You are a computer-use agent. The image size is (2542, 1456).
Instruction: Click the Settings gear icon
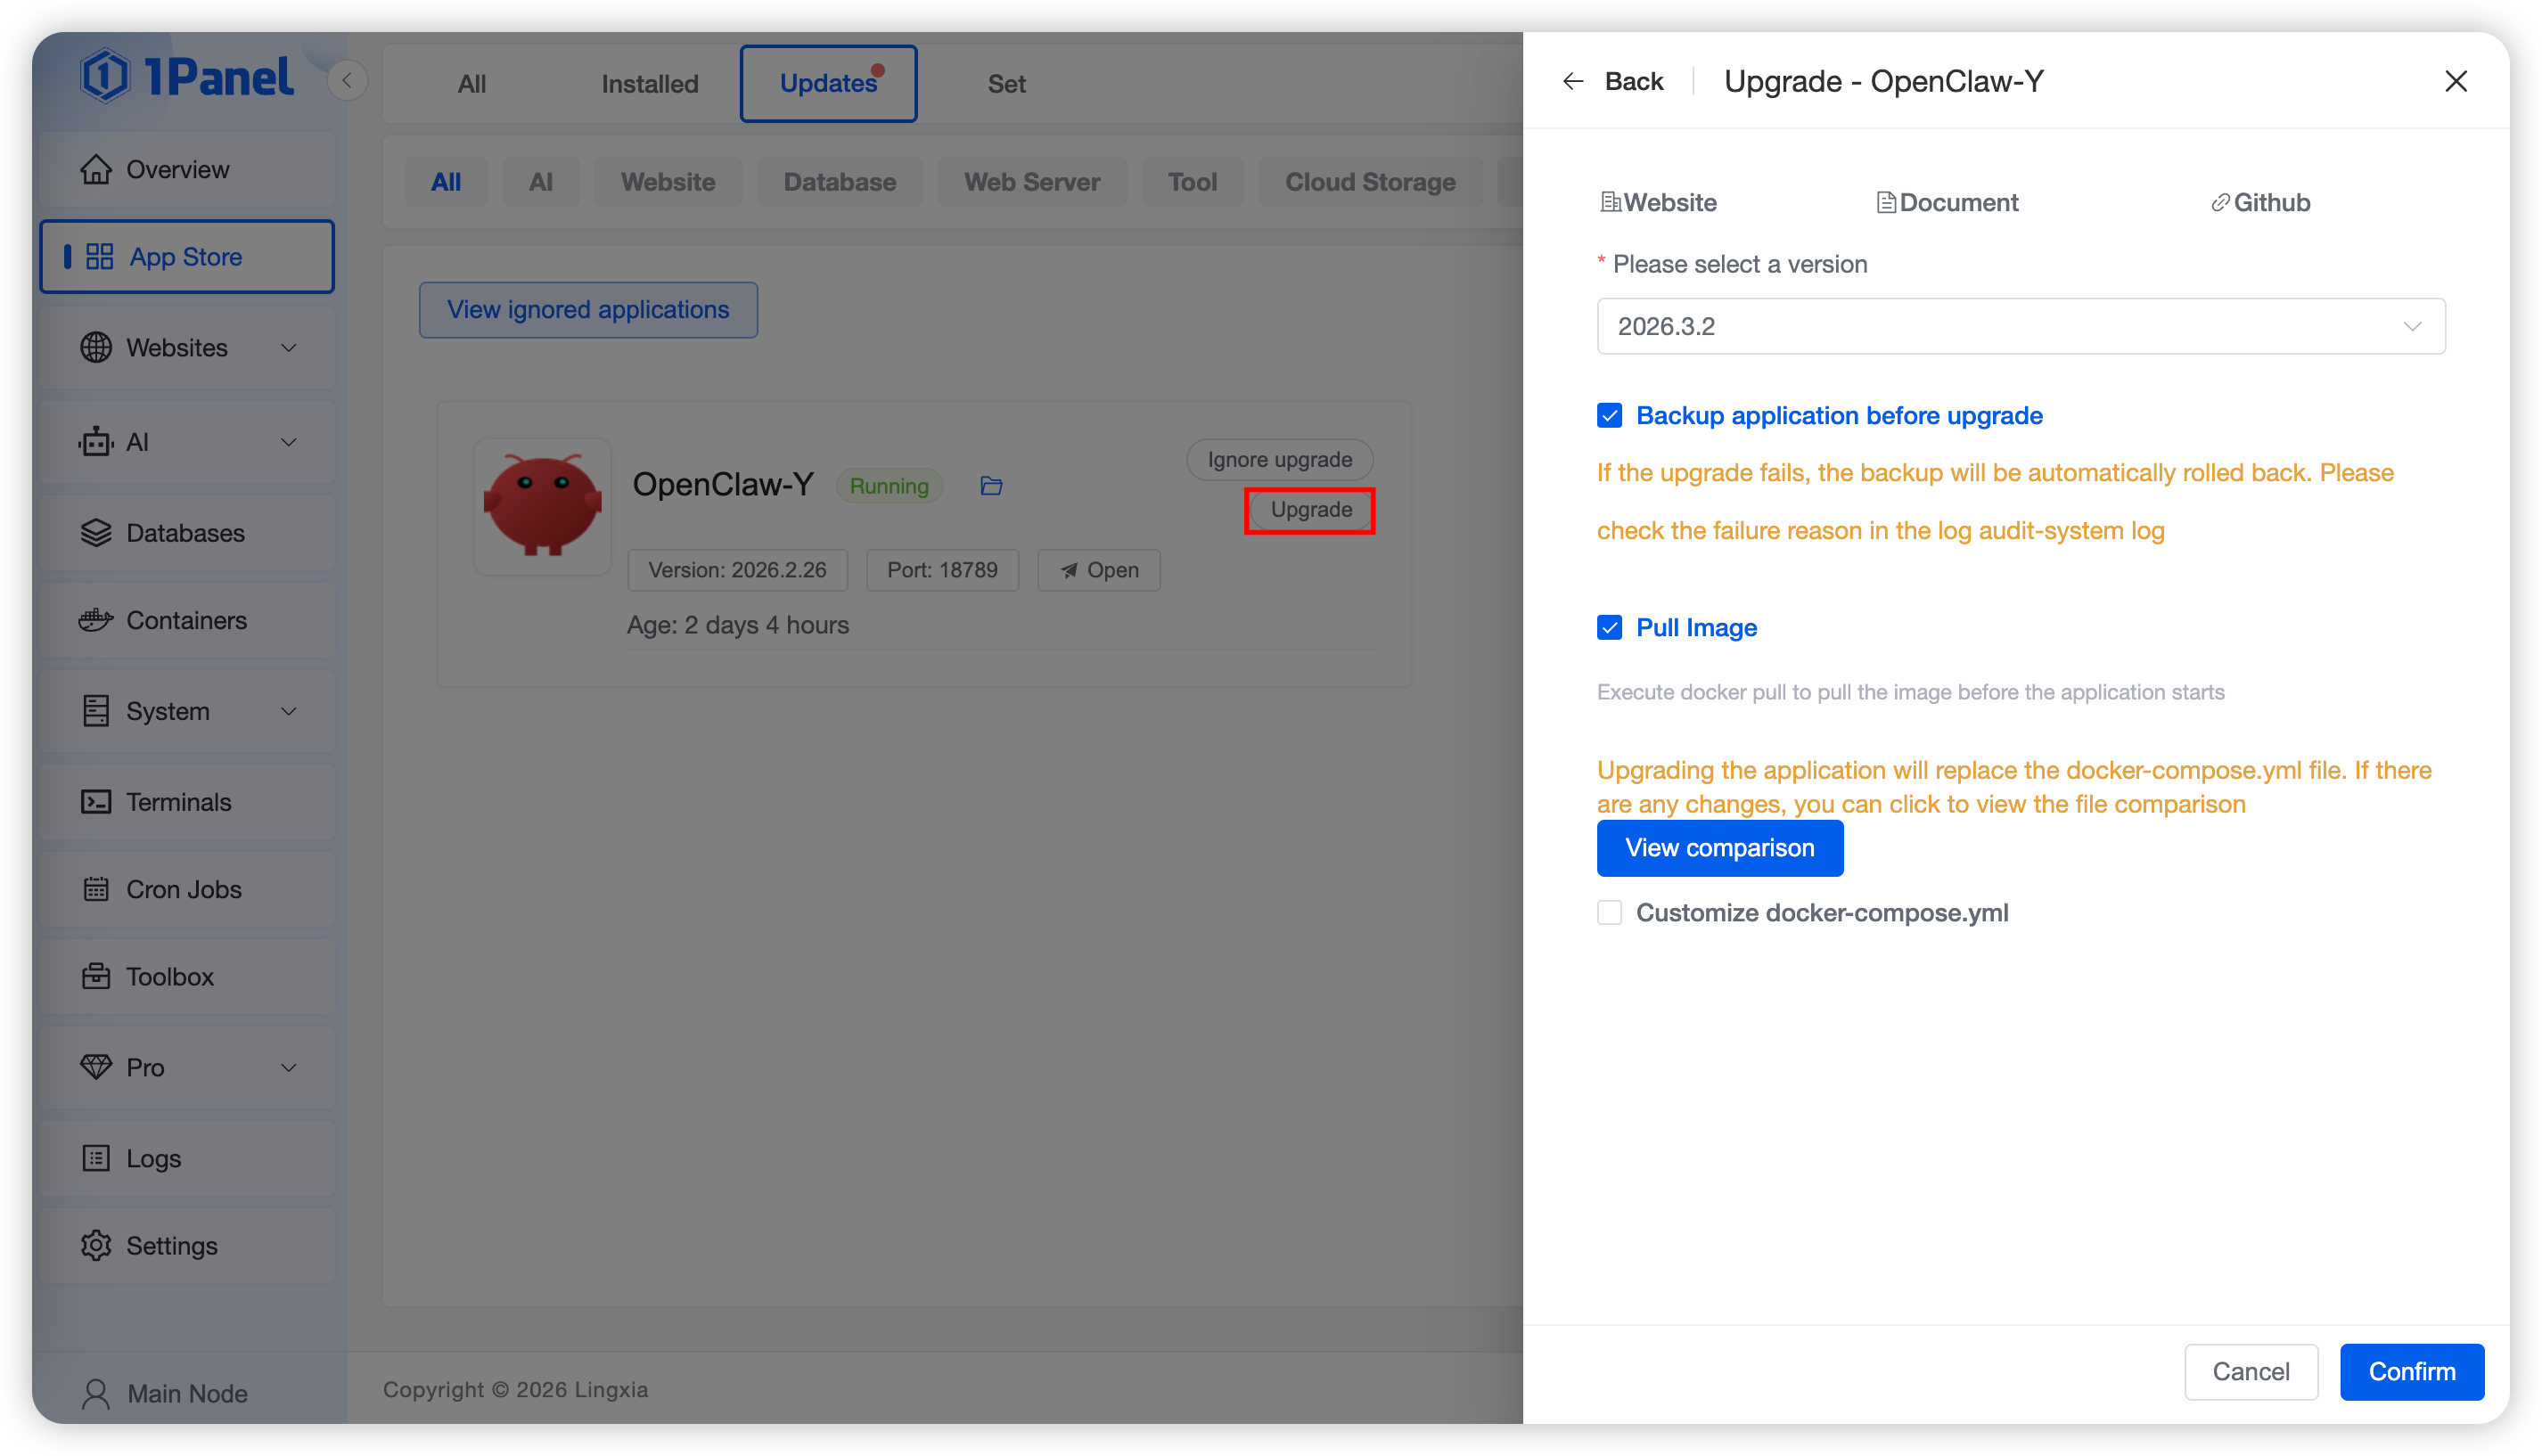click(96, 1245)
